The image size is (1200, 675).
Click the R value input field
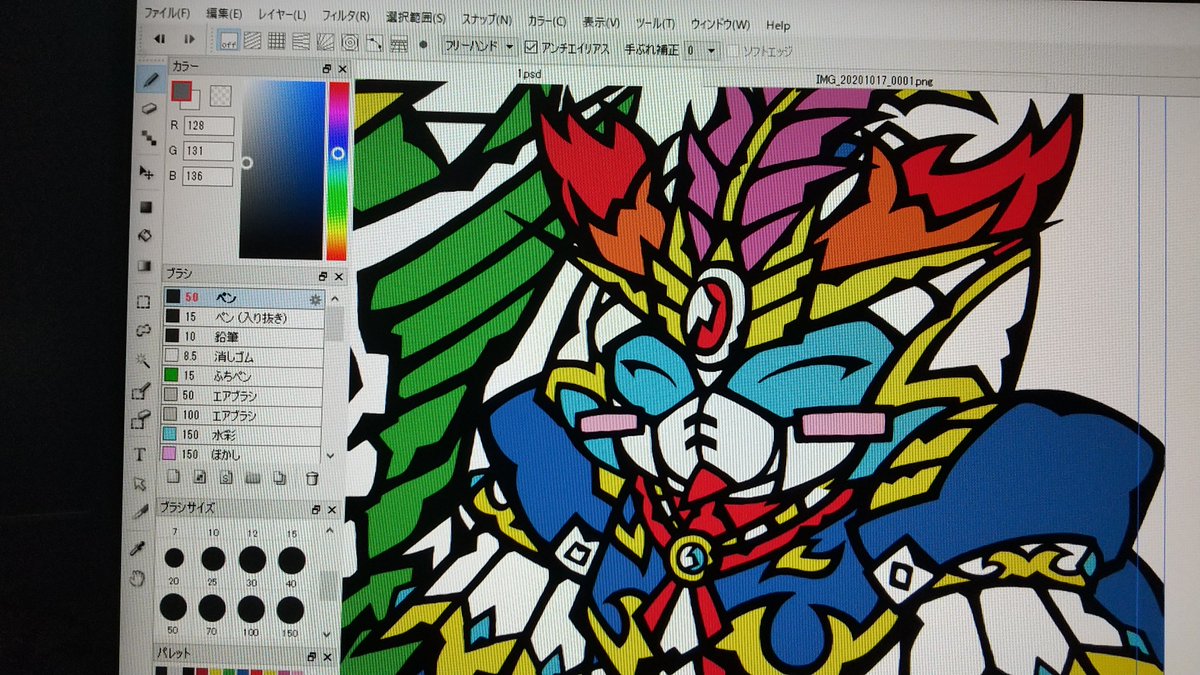click(209, 126)
